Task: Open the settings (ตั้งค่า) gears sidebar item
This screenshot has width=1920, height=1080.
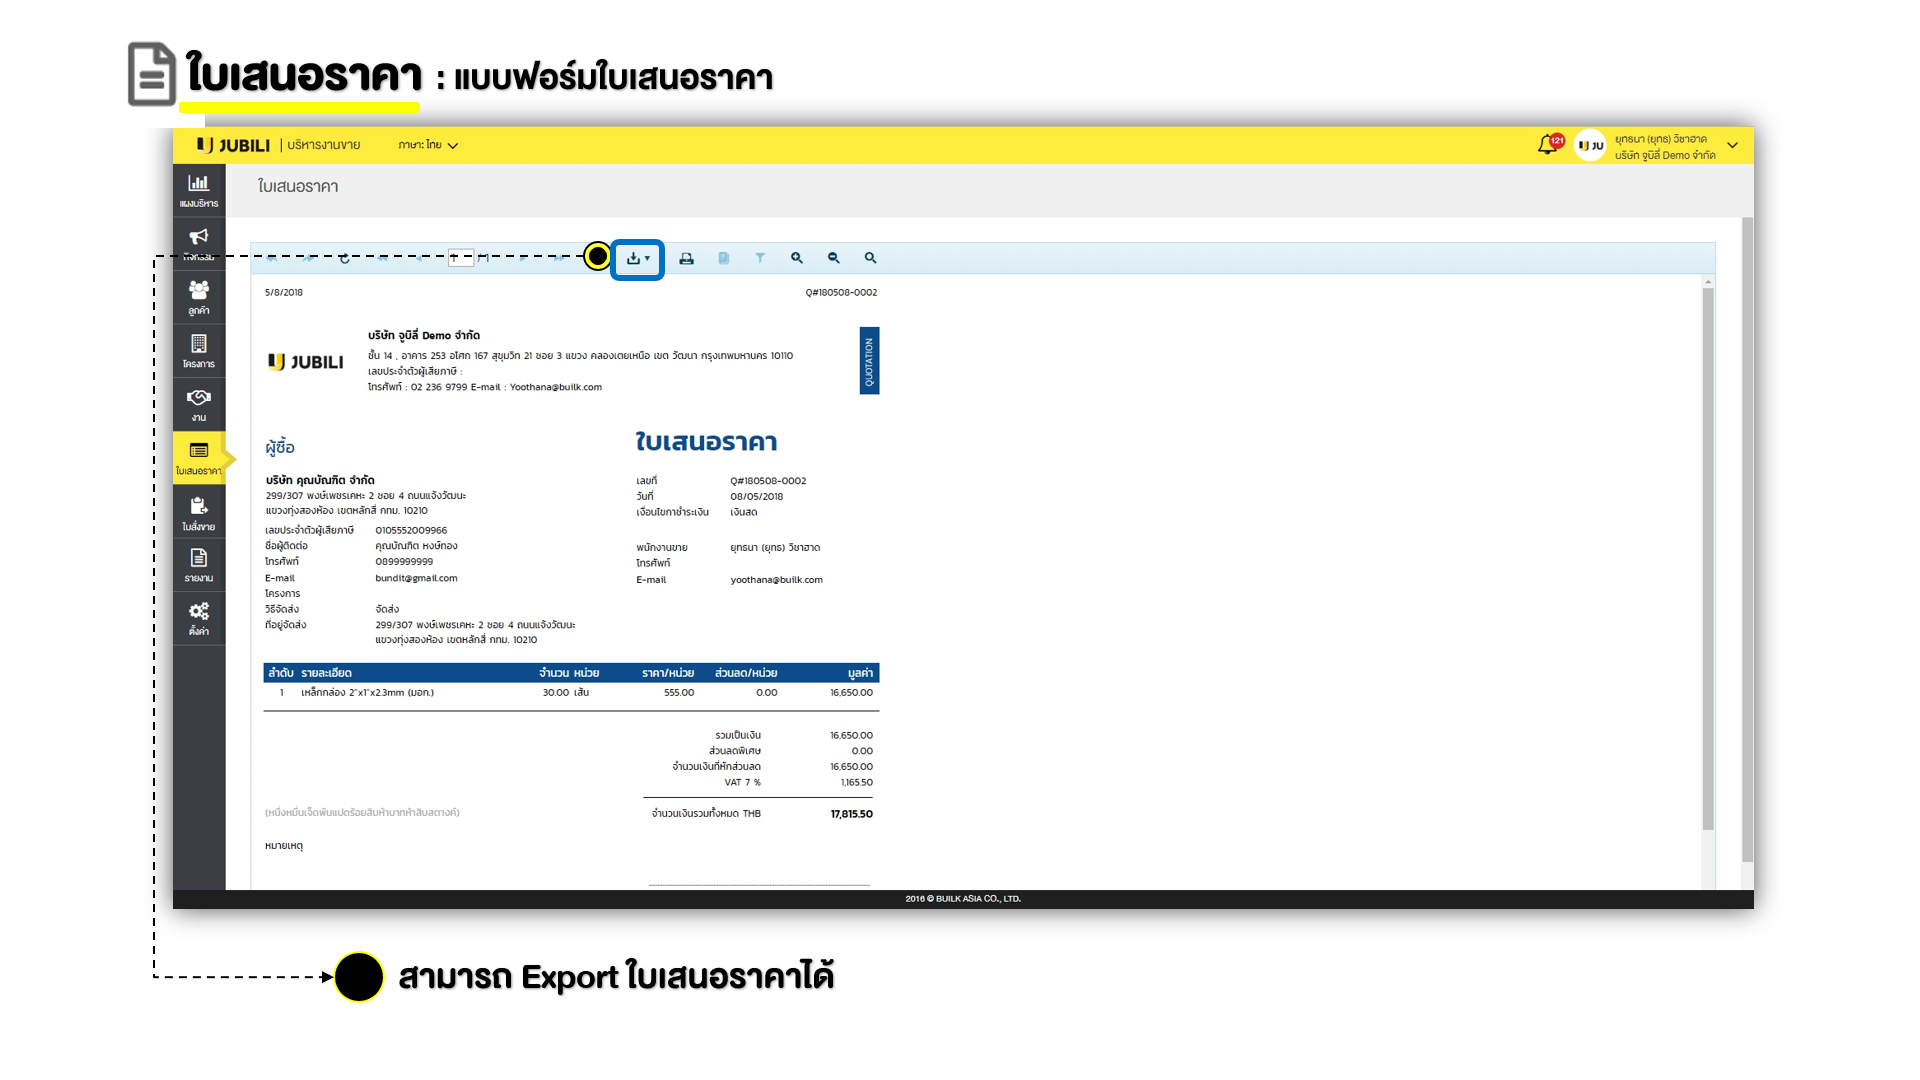Action: click(x=199, y=617)
